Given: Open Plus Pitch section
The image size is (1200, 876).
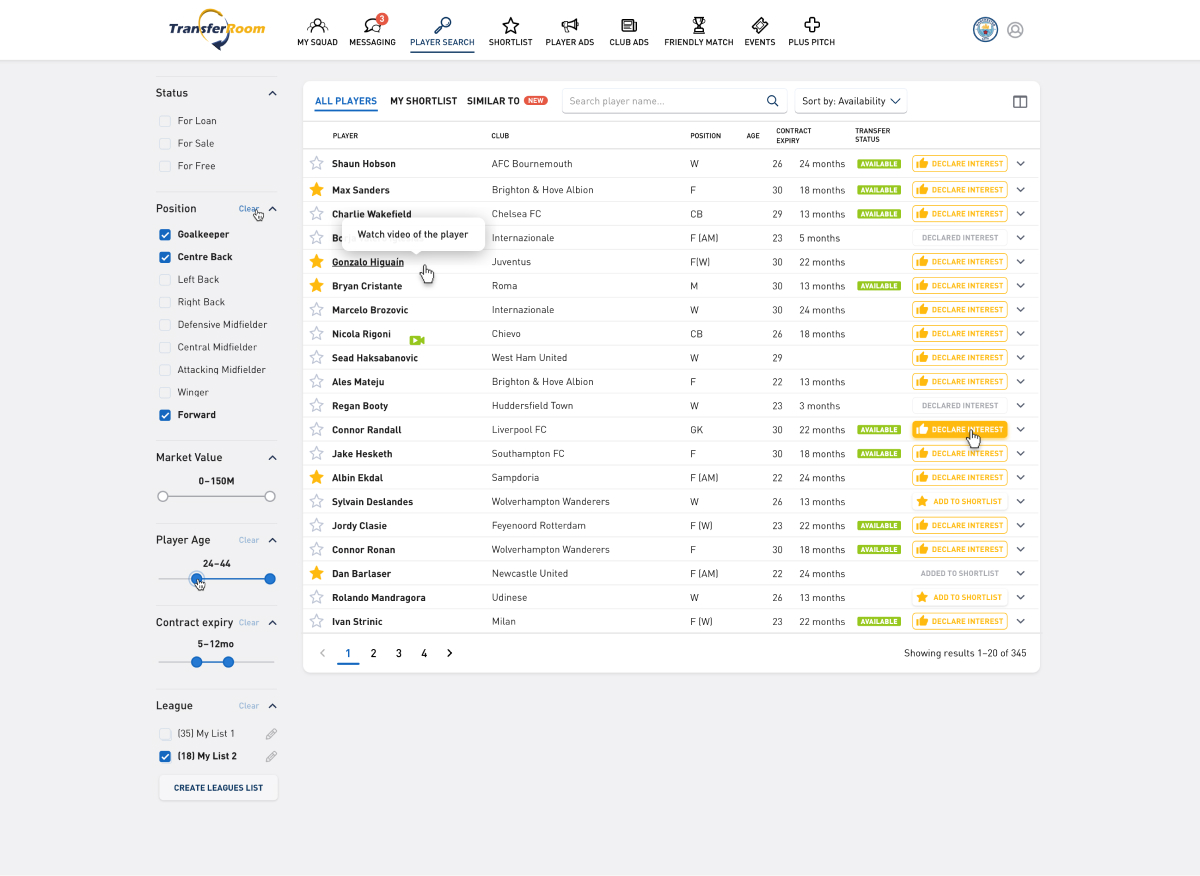Looking at the screenshot, I should tap(811, 31).
